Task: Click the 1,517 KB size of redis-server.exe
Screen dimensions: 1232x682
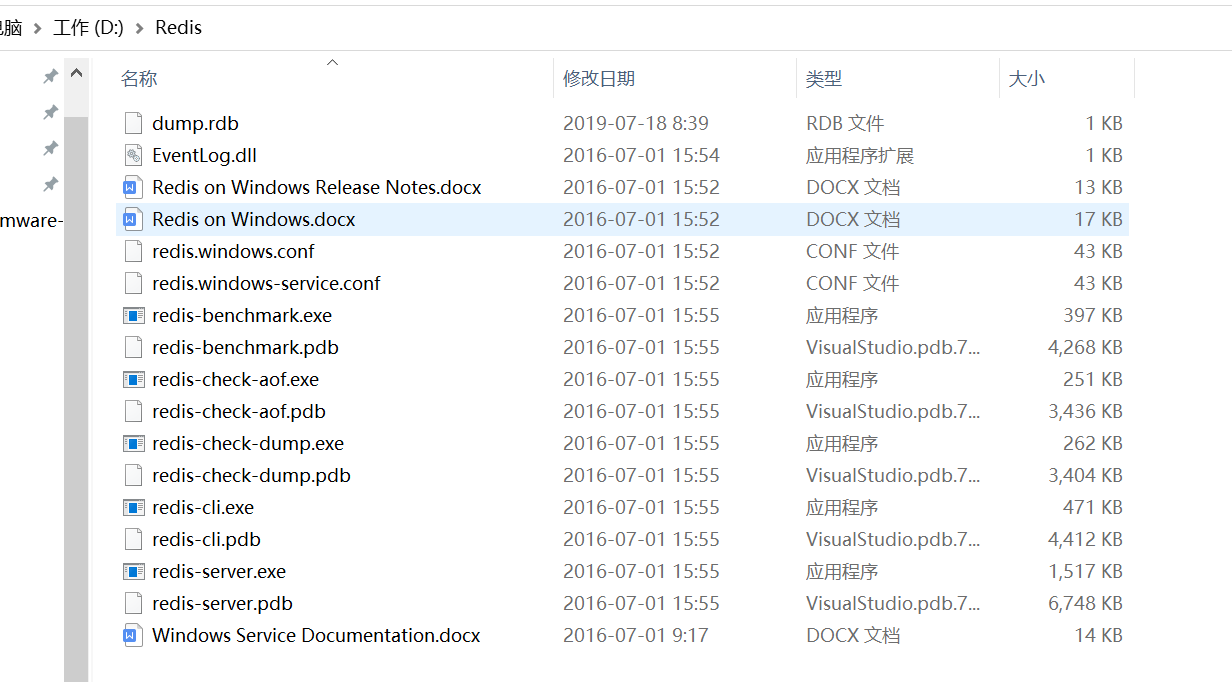Action: pos(1085,571)
